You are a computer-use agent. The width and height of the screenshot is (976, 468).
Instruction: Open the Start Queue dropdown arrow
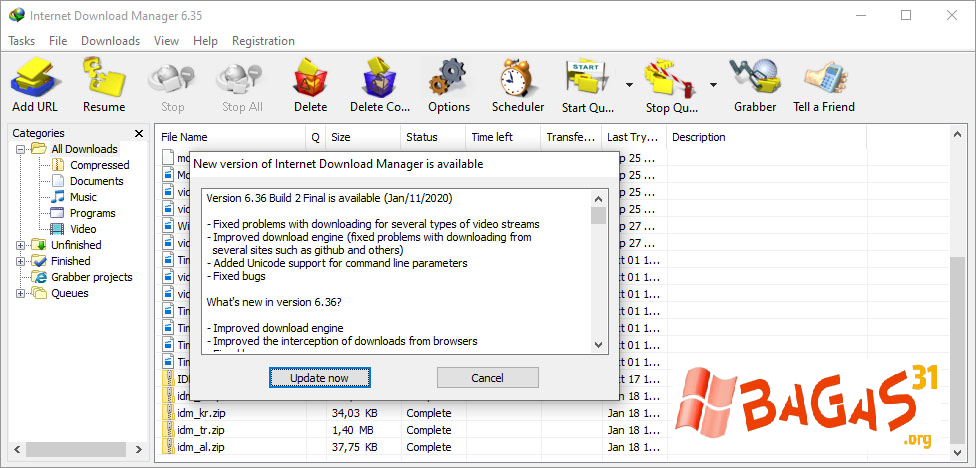(x=629, y=85)
